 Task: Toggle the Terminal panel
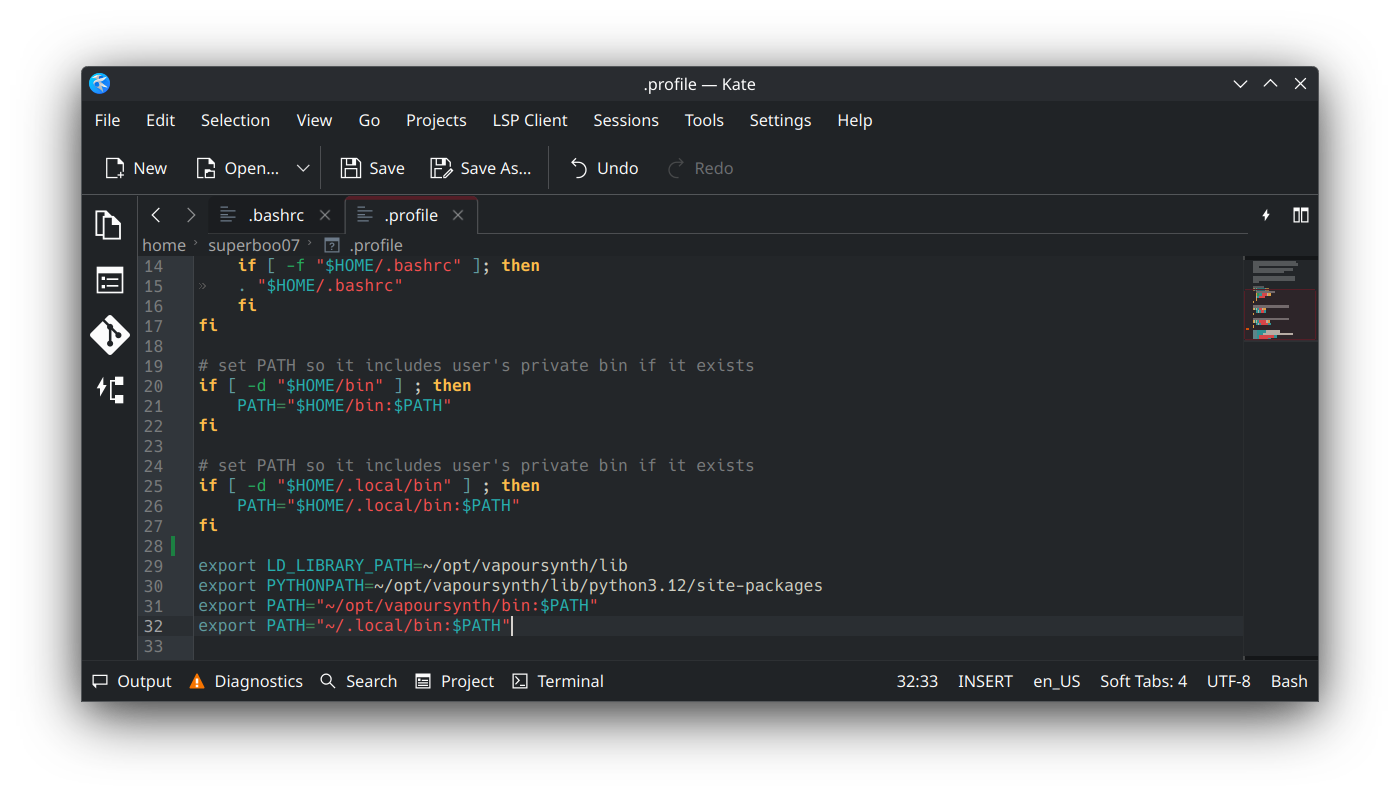pos(558,681)
